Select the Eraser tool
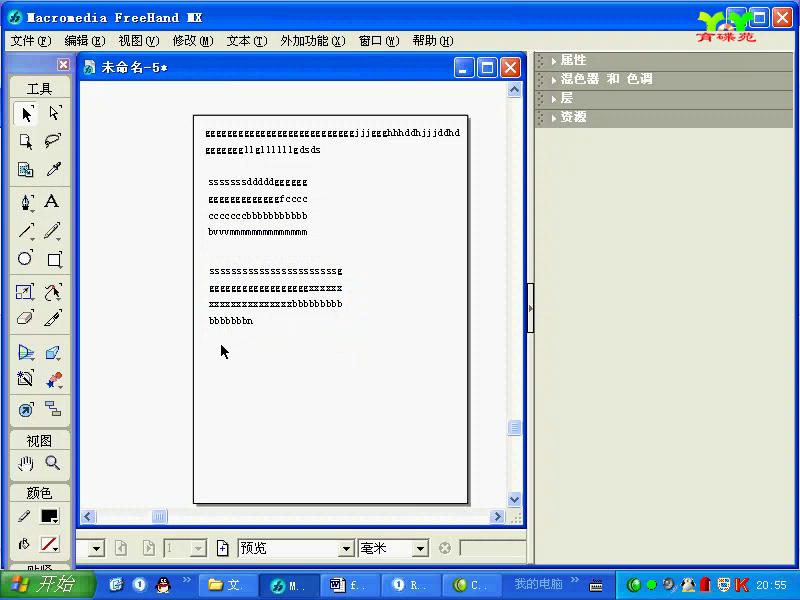This screenshot has width=800, height=600. point(26,318)
